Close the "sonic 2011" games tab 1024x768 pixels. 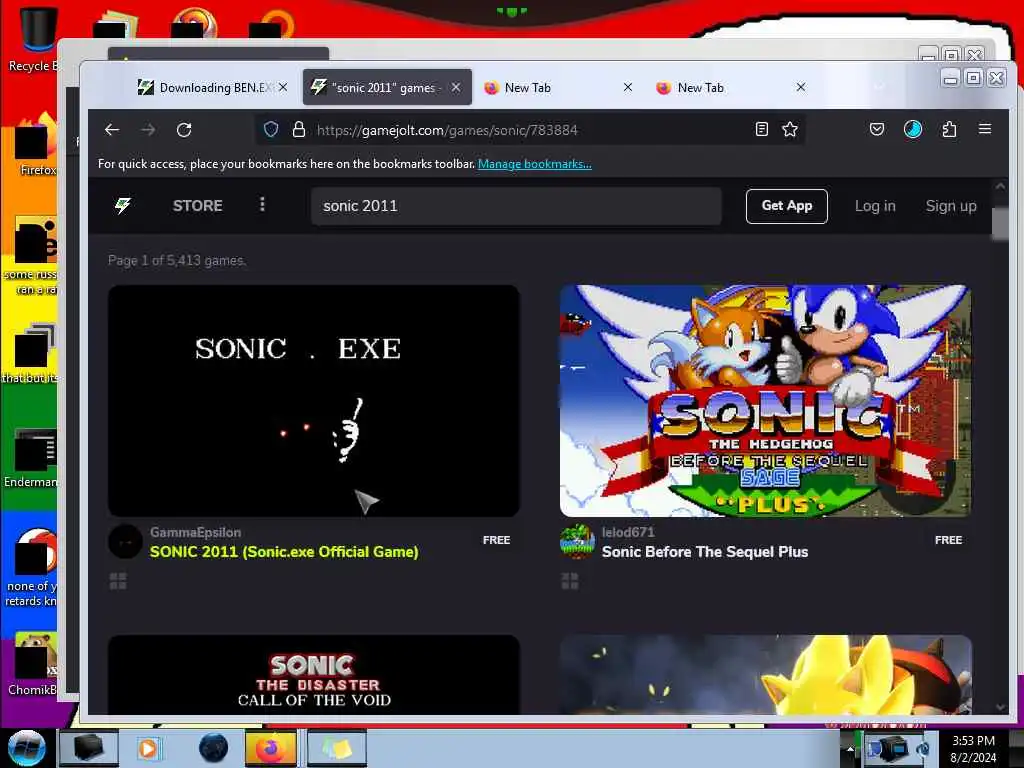[456, 87]
